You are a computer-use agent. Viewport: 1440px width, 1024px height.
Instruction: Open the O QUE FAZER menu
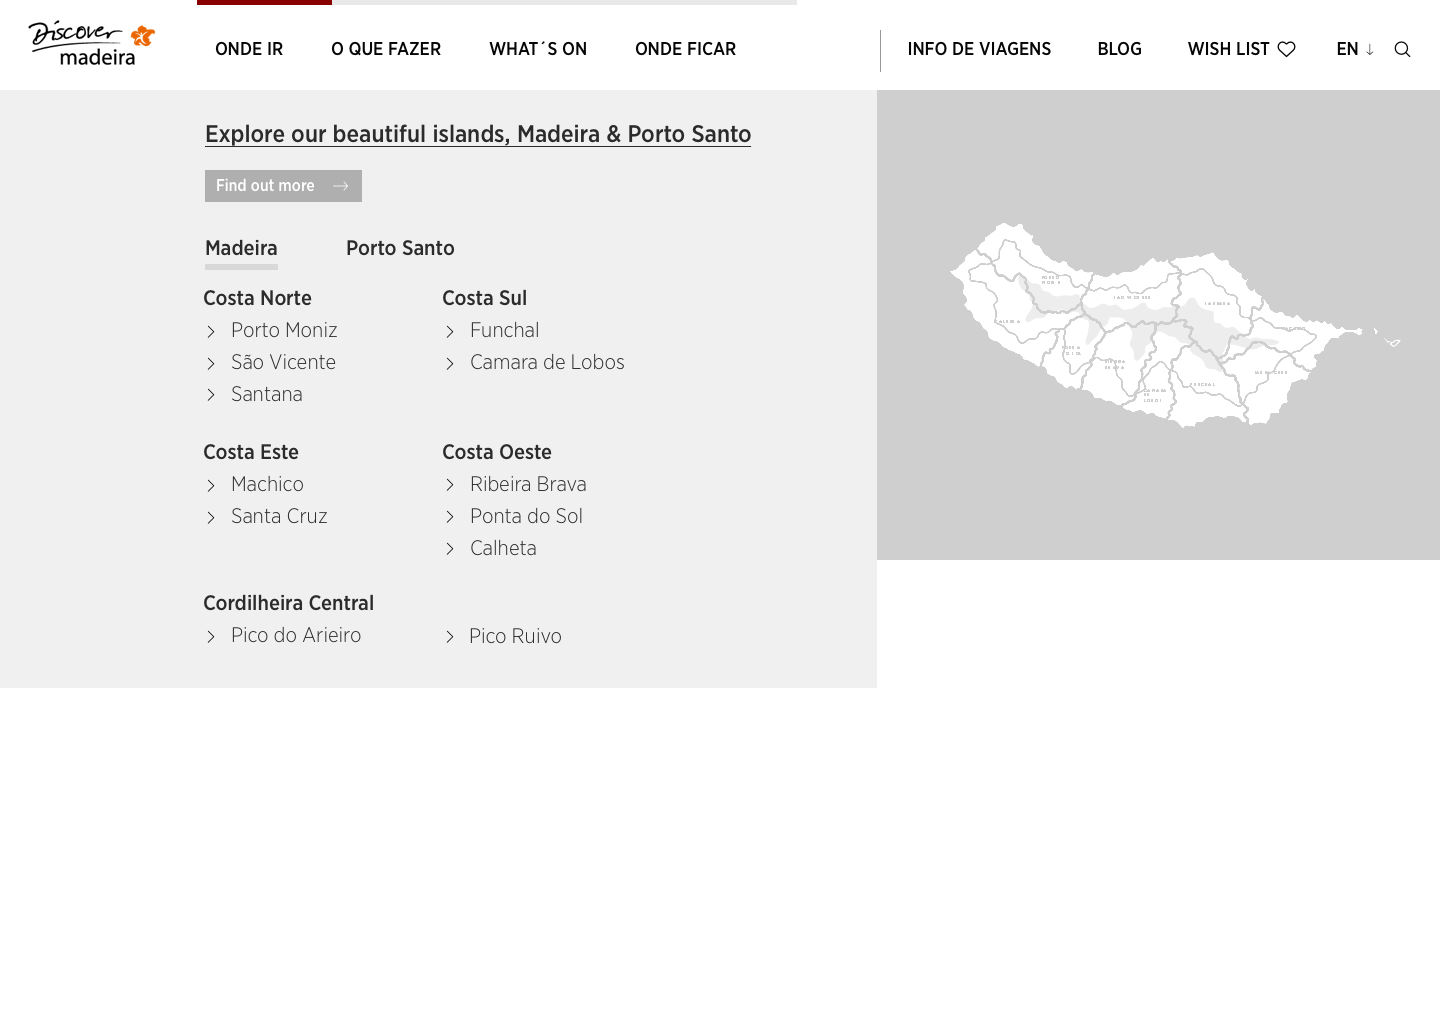pos(386,49)
